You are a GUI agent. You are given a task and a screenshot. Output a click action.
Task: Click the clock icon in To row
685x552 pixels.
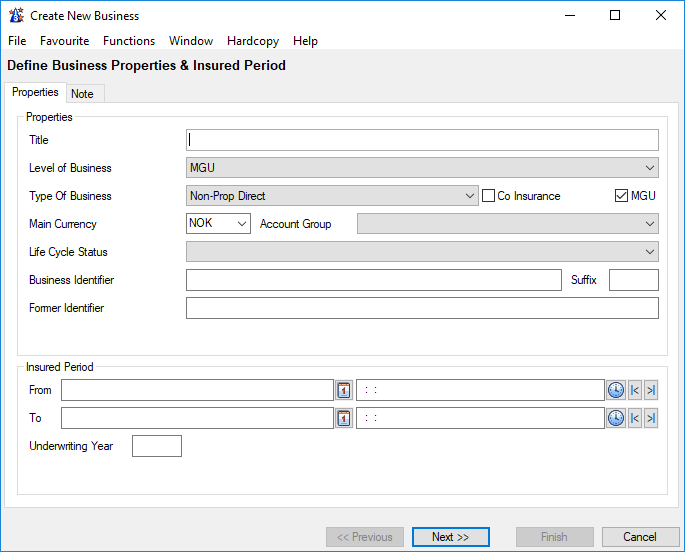pyautogui.click(x=616, y=418)
